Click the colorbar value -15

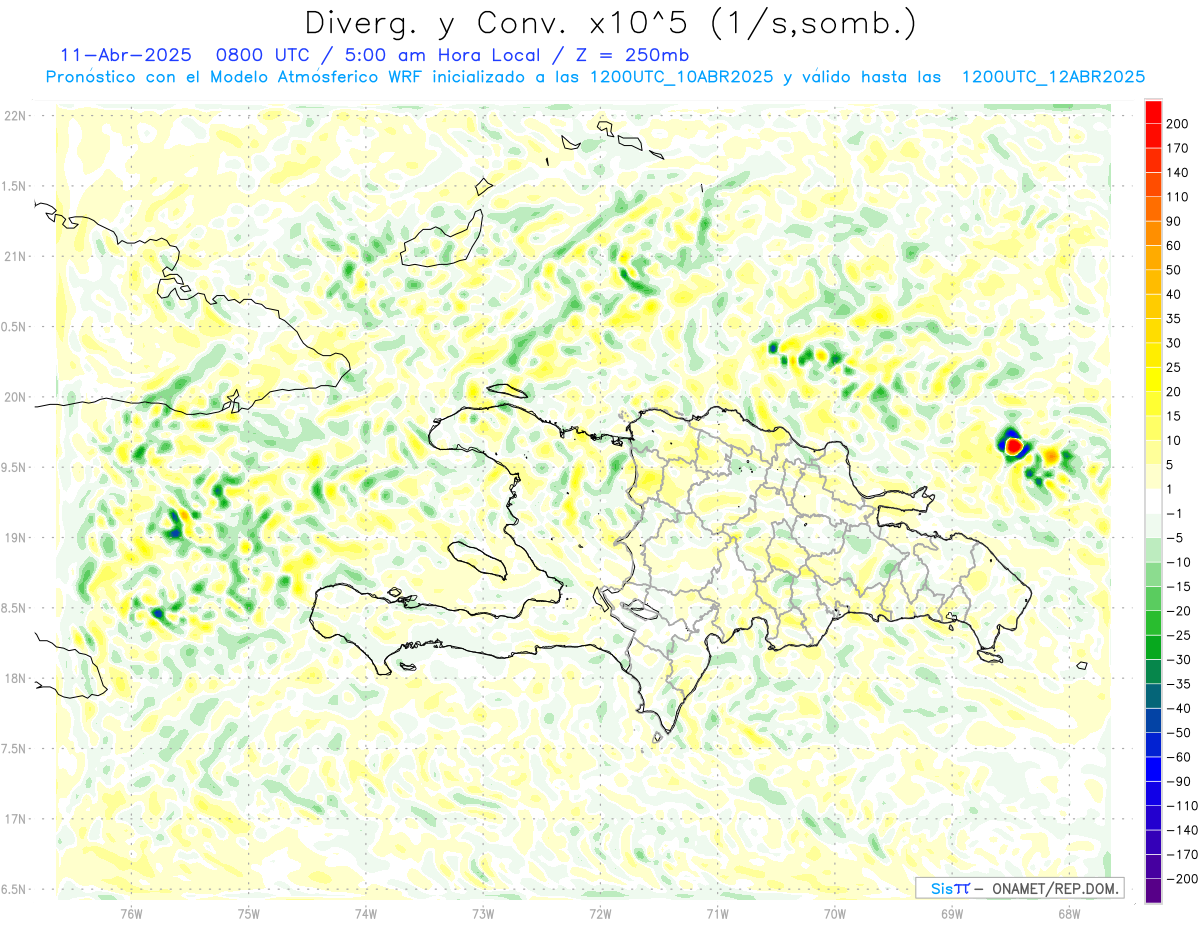1178,587
